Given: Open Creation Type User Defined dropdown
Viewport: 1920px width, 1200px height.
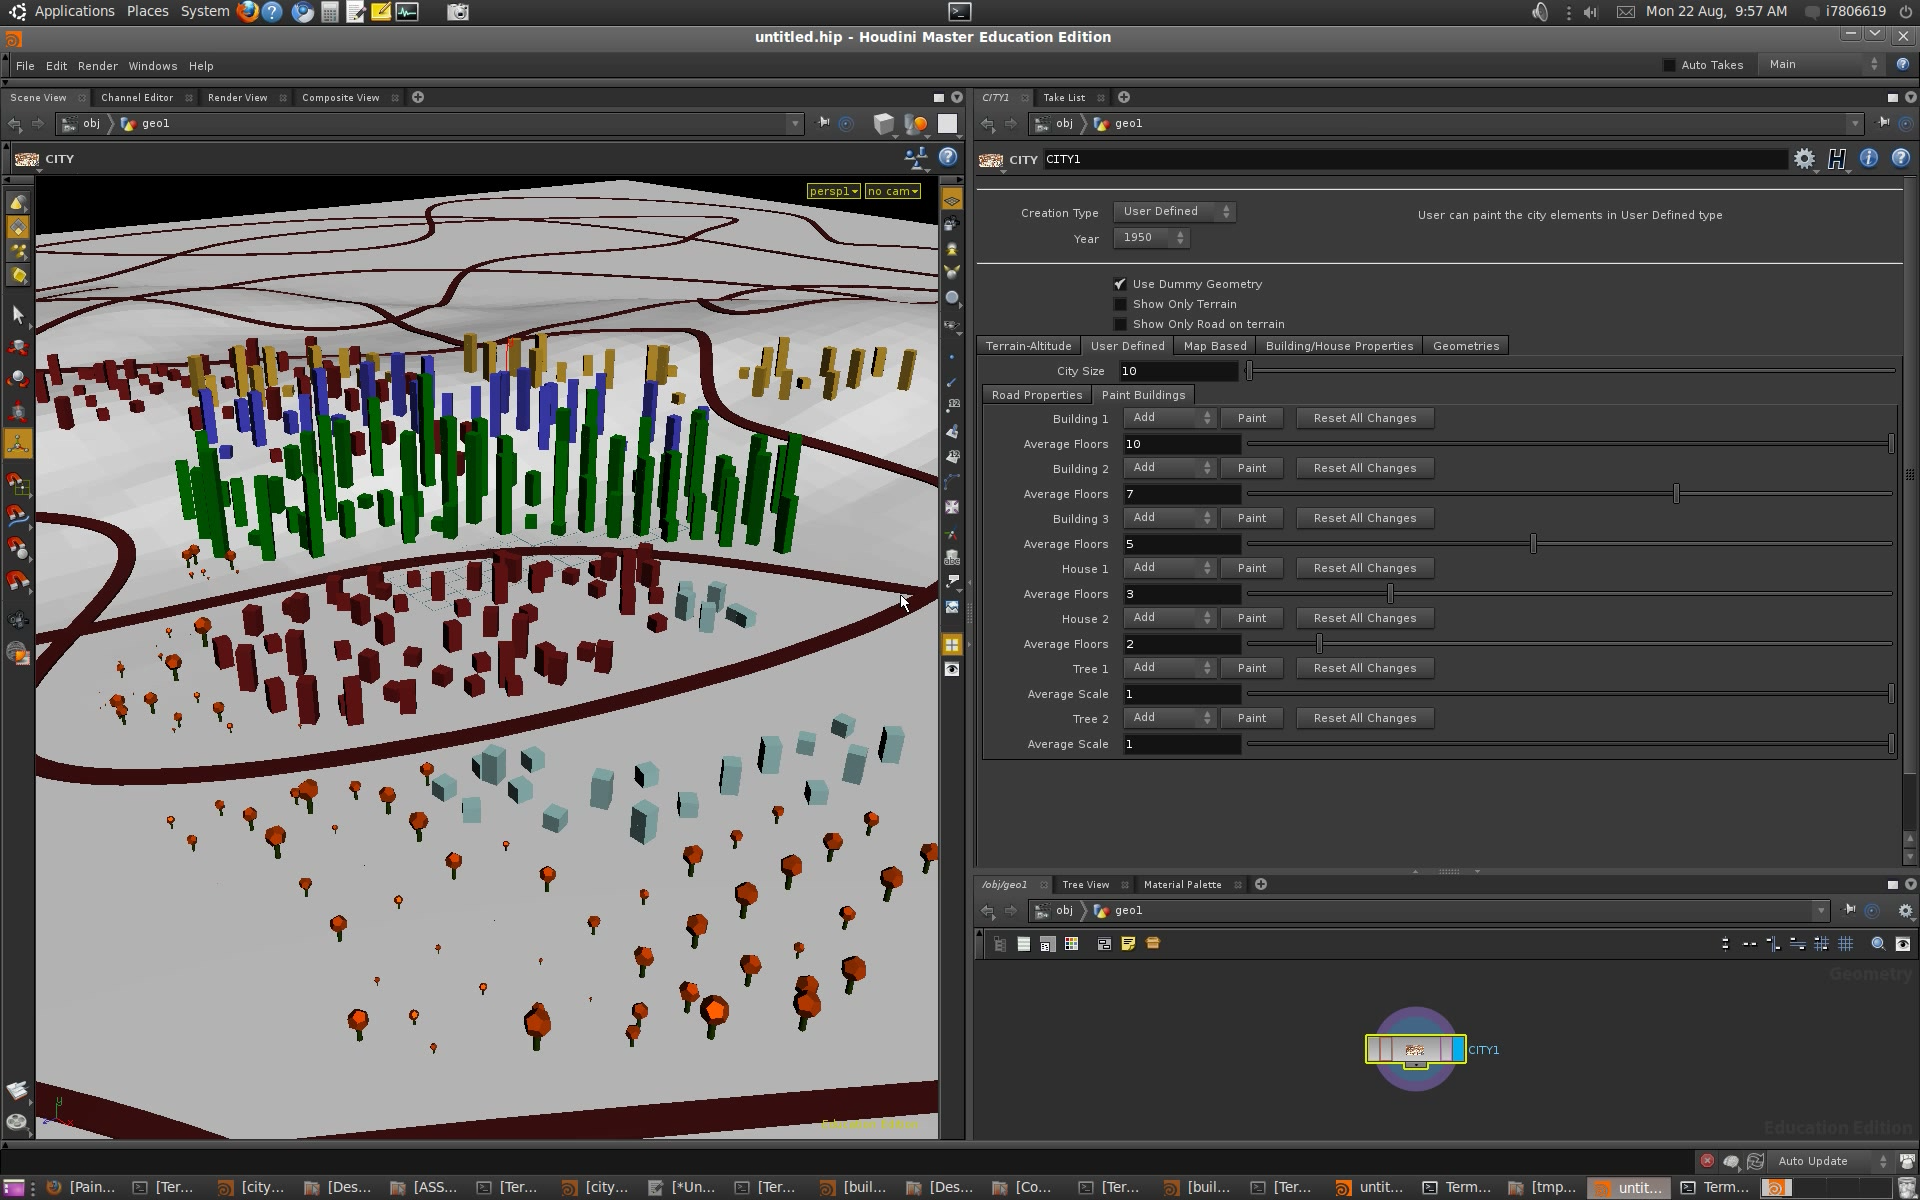Looking at the screenshot, I should (1174, 212).
